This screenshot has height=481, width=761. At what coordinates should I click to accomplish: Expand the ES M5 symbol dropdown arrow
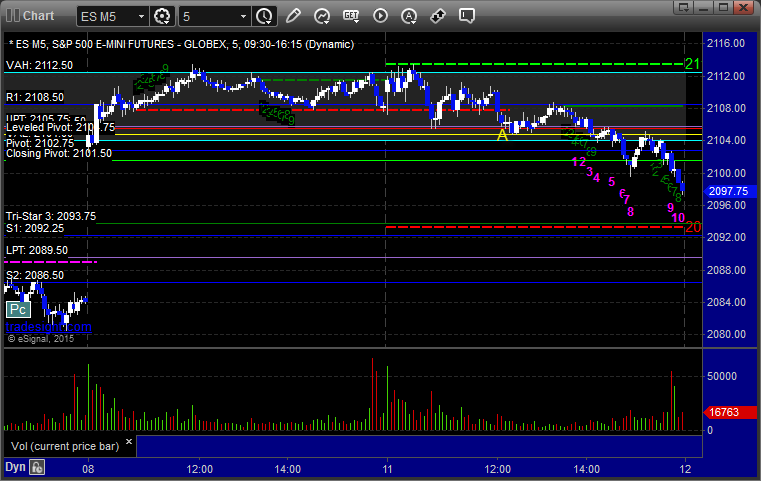pyautogui.click(x=141, y=17)
